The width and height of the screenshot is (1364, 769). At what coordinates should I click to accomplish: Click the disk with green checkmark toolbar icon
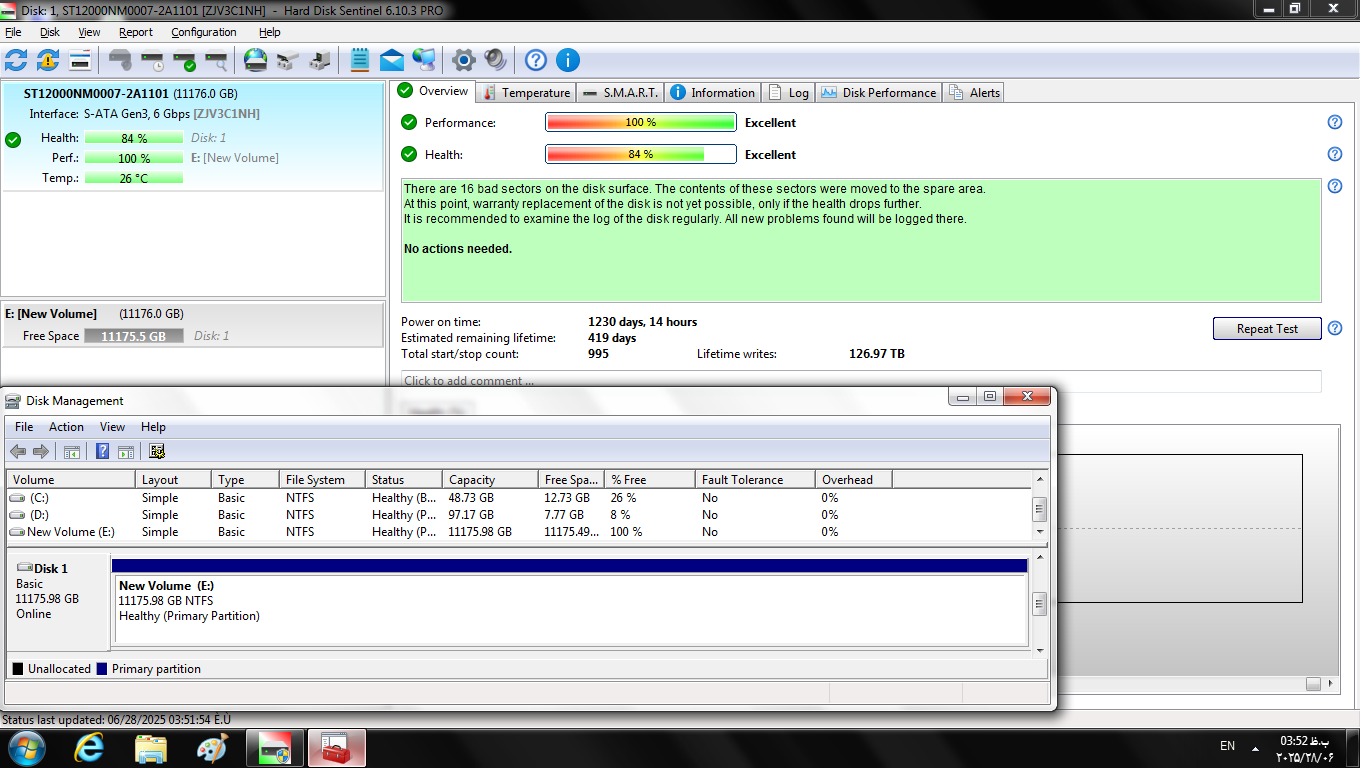[184, 60]
